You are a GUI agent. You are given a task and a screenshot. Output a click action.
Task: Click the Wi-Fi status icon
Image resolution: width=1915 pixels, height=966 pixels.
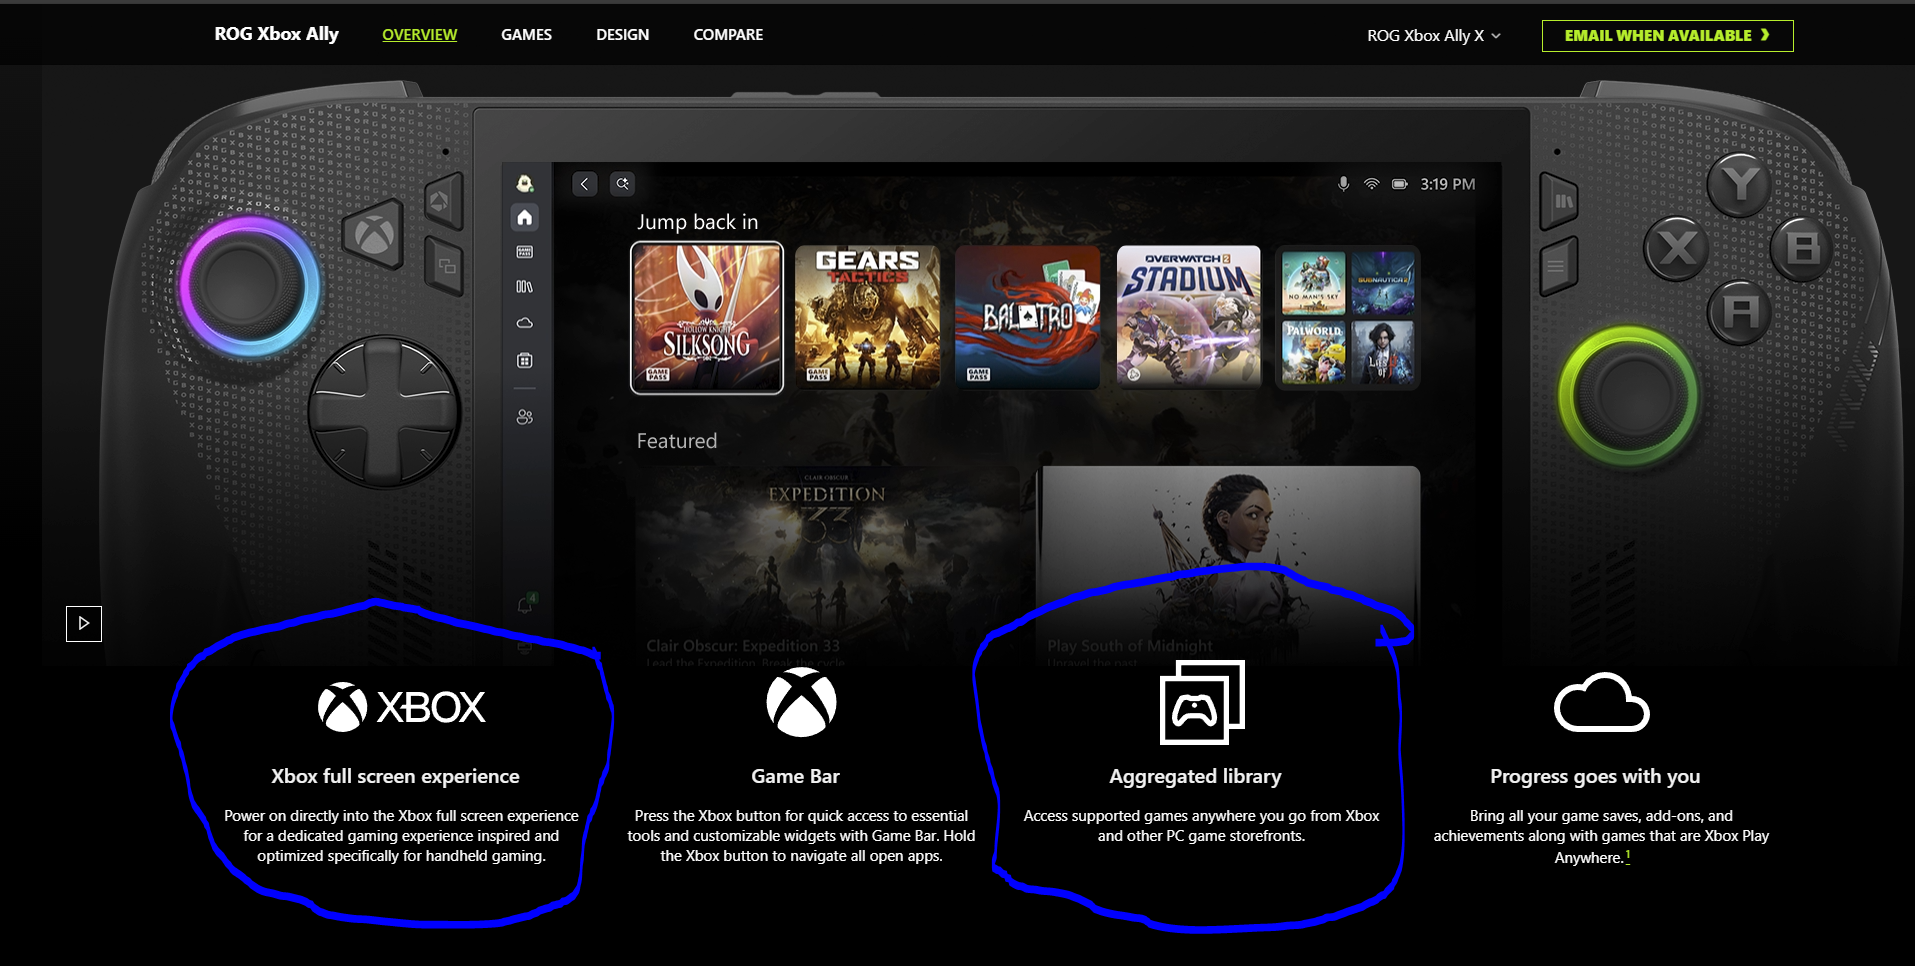[x=1372, y=184]
